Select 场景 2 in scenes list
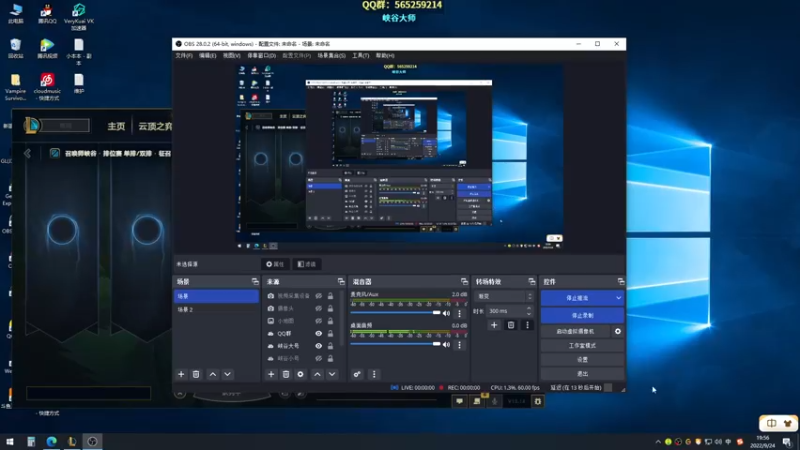The width and height of the screenshot is (800, 450). (x=216, y=309)
